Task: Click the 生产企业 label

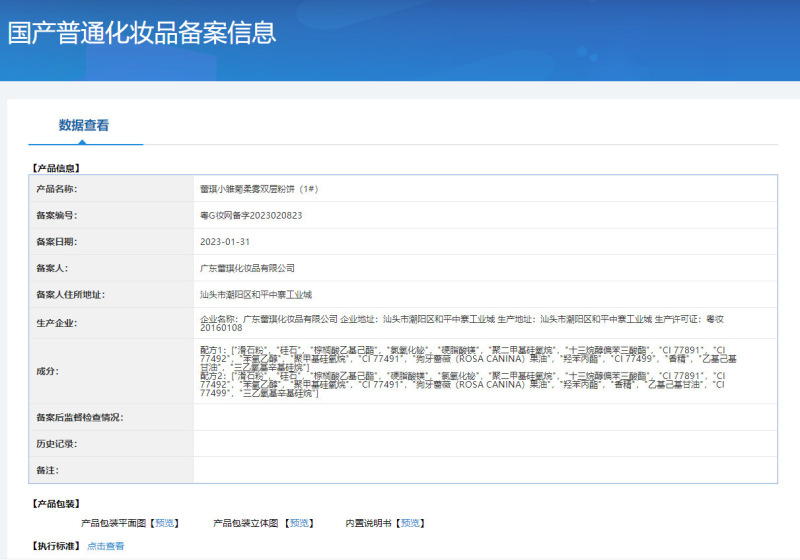Action: (57, 323)
